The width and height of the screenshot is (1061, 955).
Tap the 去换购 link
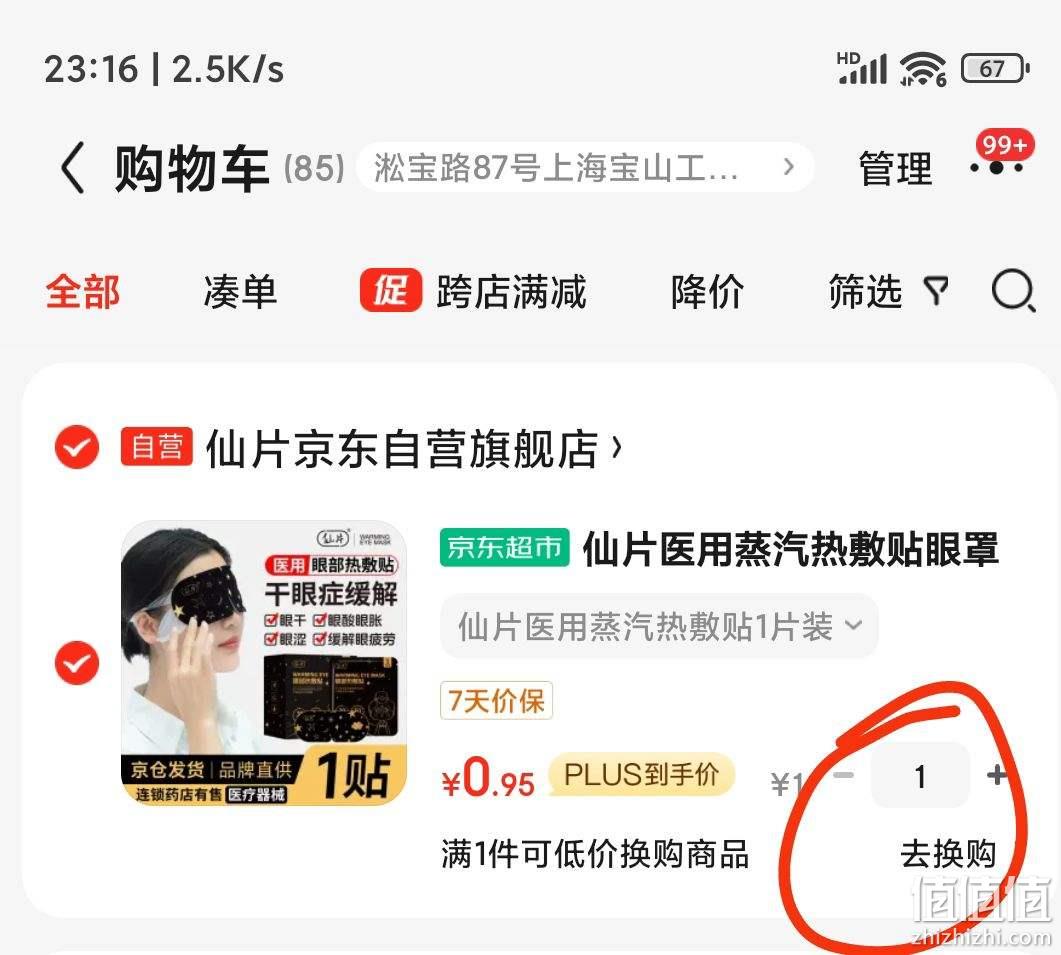[x=948, y=853]
